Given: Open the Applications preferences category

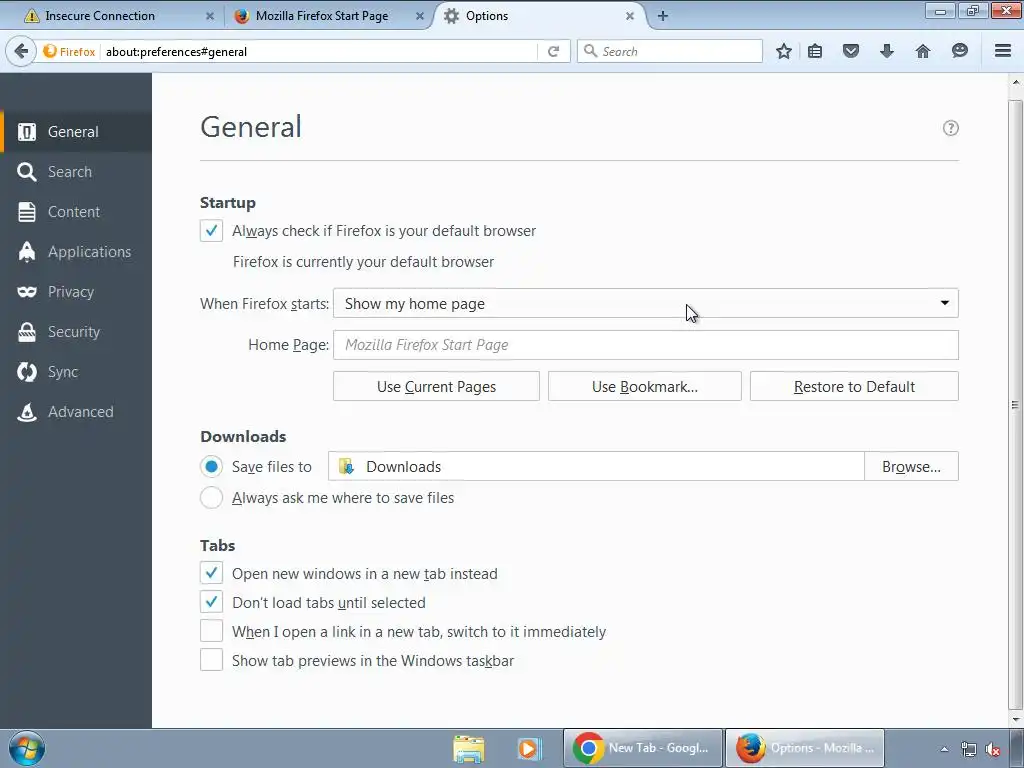Looking at the screenshot, I should [x=76, y=251].
